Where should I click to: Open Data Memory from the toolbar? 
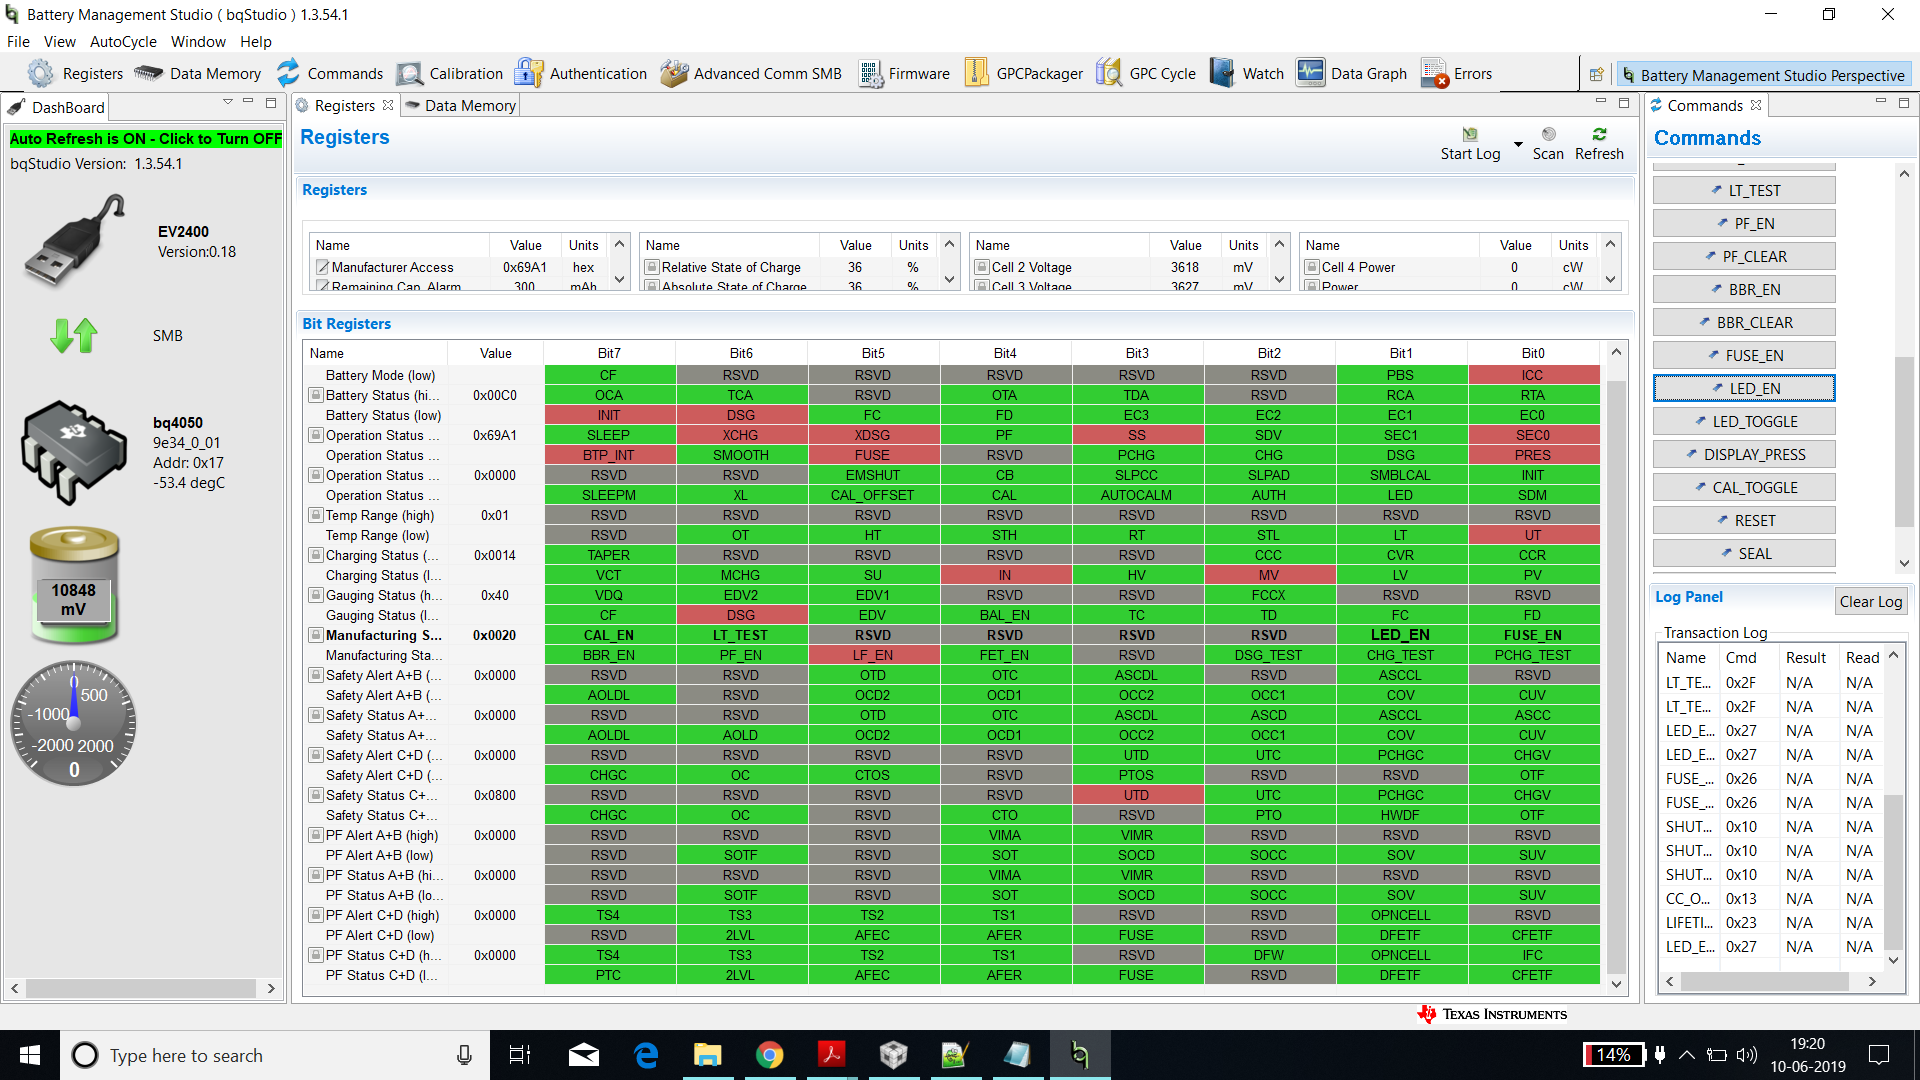198,74
